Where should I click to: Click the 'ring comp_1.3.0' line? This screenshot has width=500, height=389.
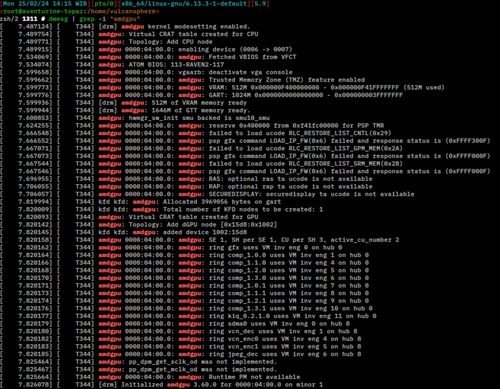pyautogui.click(x=289, y=278)
